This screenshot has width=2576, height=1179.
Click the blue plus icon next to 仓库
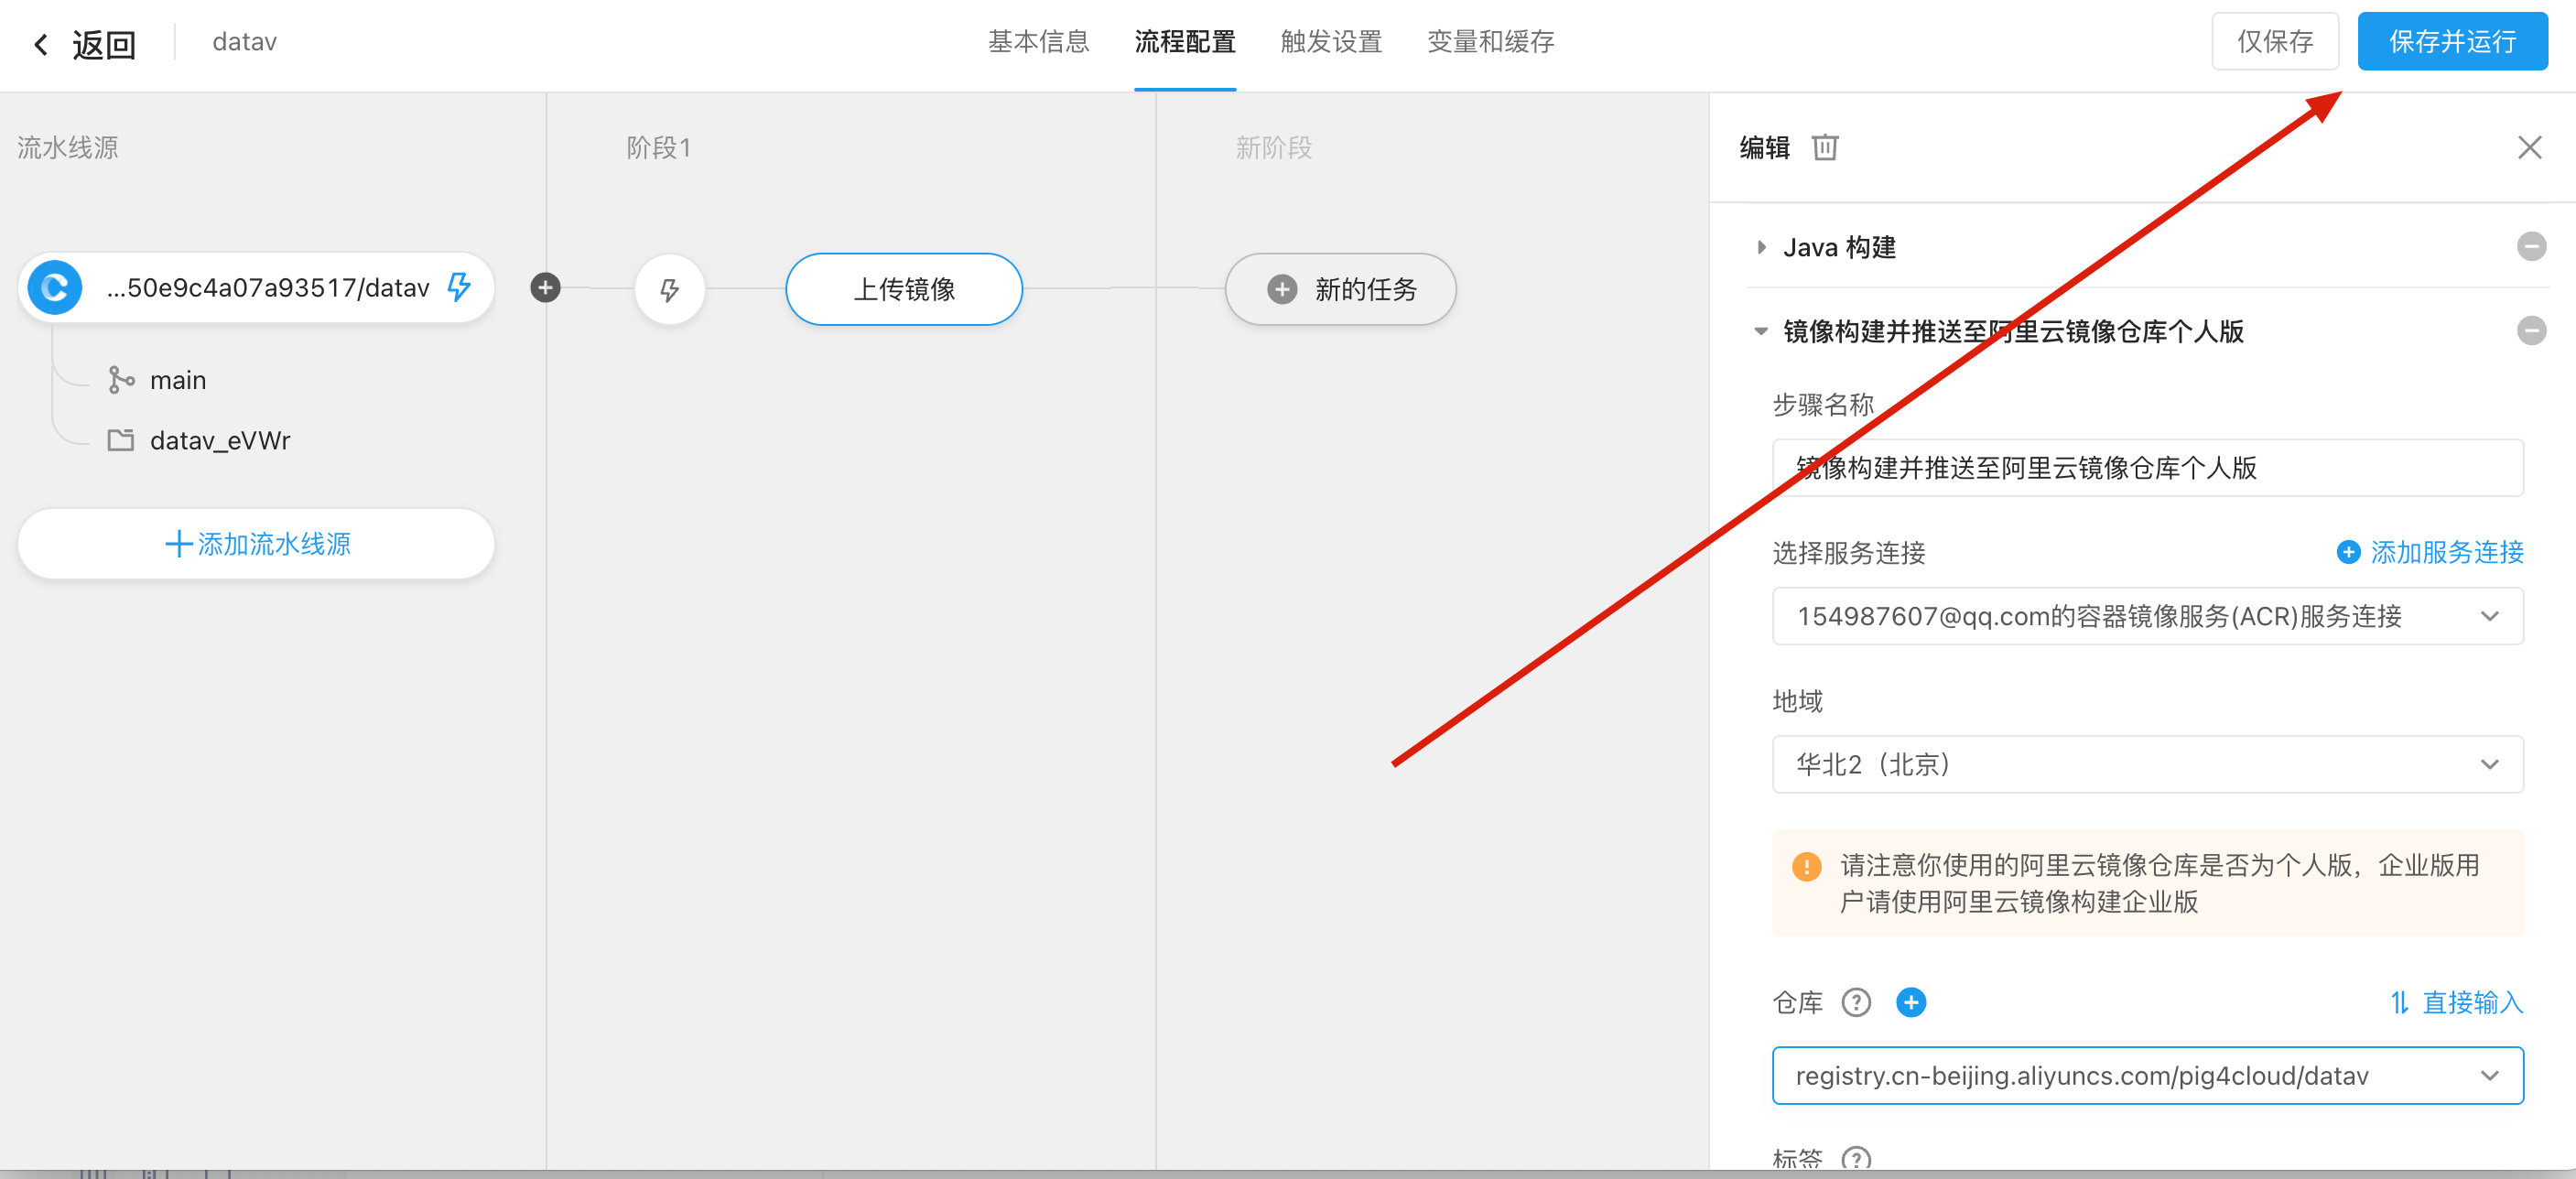pos(1910,1002)
